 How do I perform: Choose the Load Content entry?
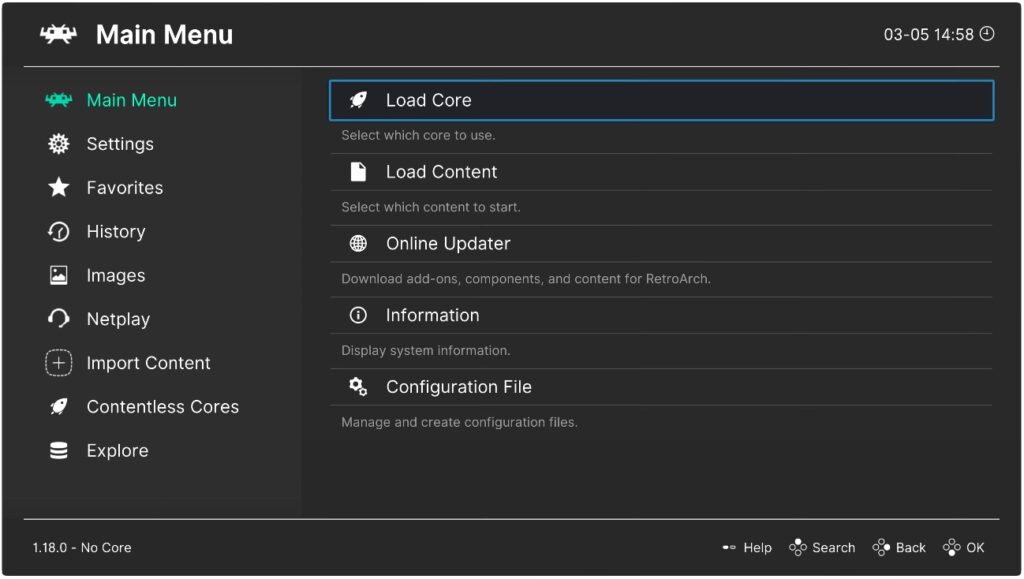[662, 172]
